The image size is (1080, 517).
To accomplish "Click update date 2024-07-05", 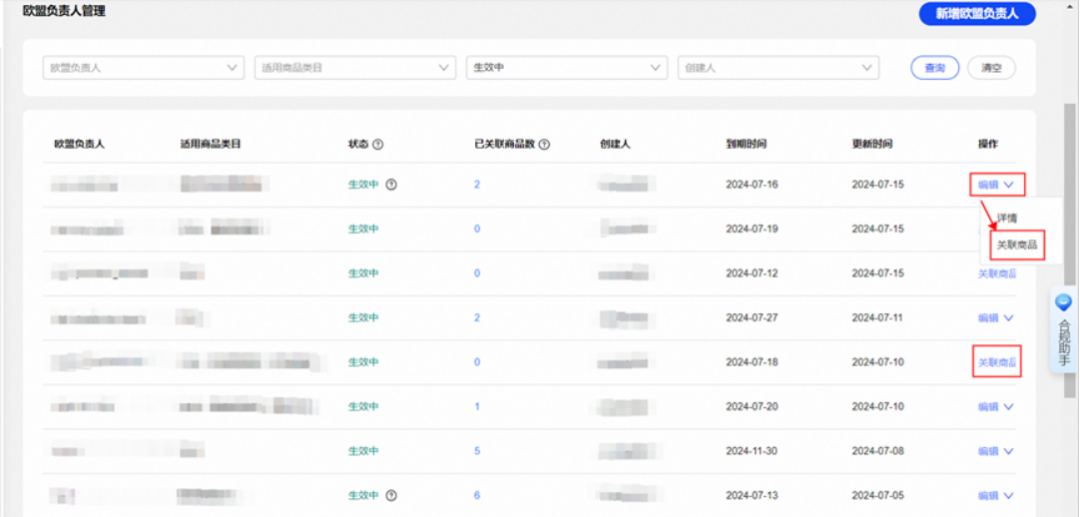I will click(878, 495).
